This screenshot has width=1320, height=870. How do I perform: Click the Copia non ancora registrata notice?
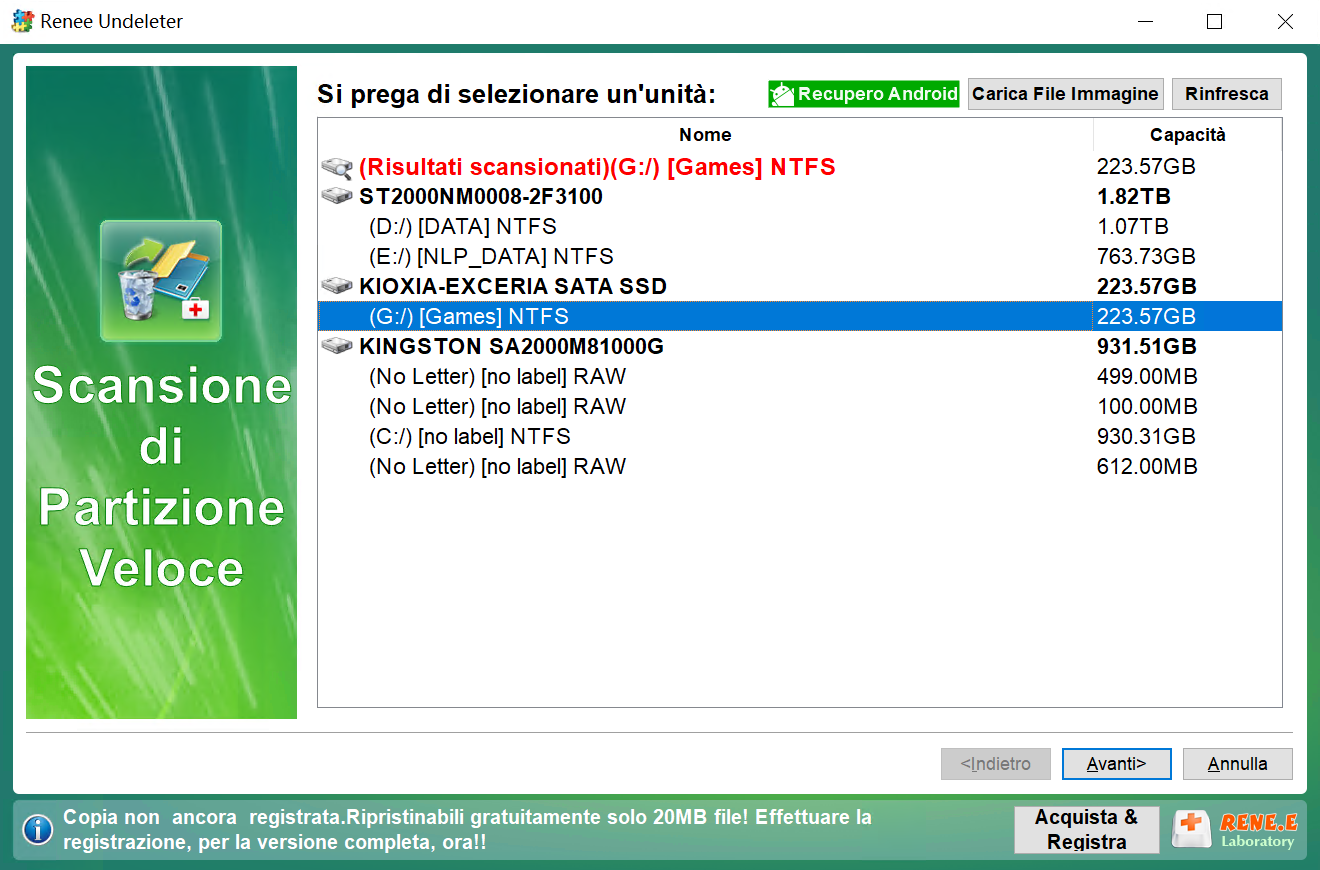(x=467, y=830)
